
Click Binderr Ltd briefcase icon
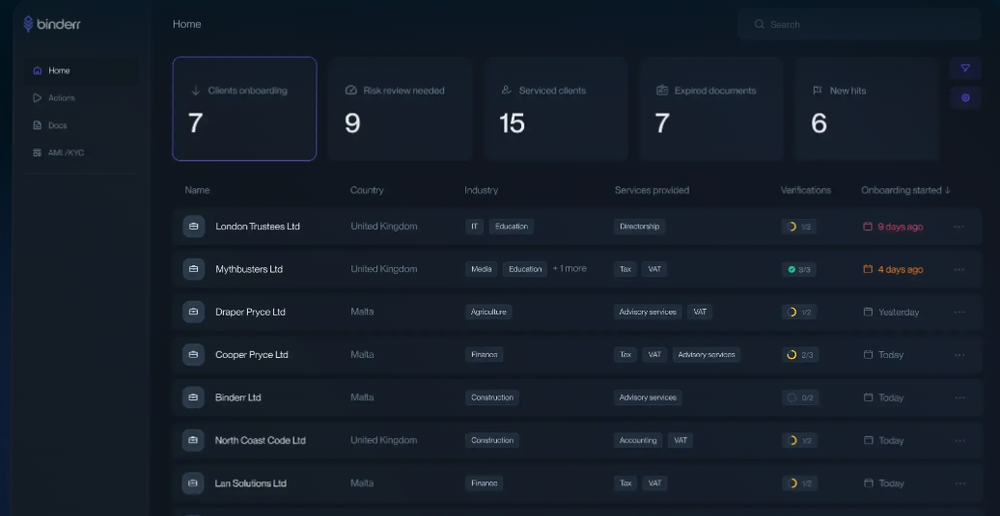[194, 397]
